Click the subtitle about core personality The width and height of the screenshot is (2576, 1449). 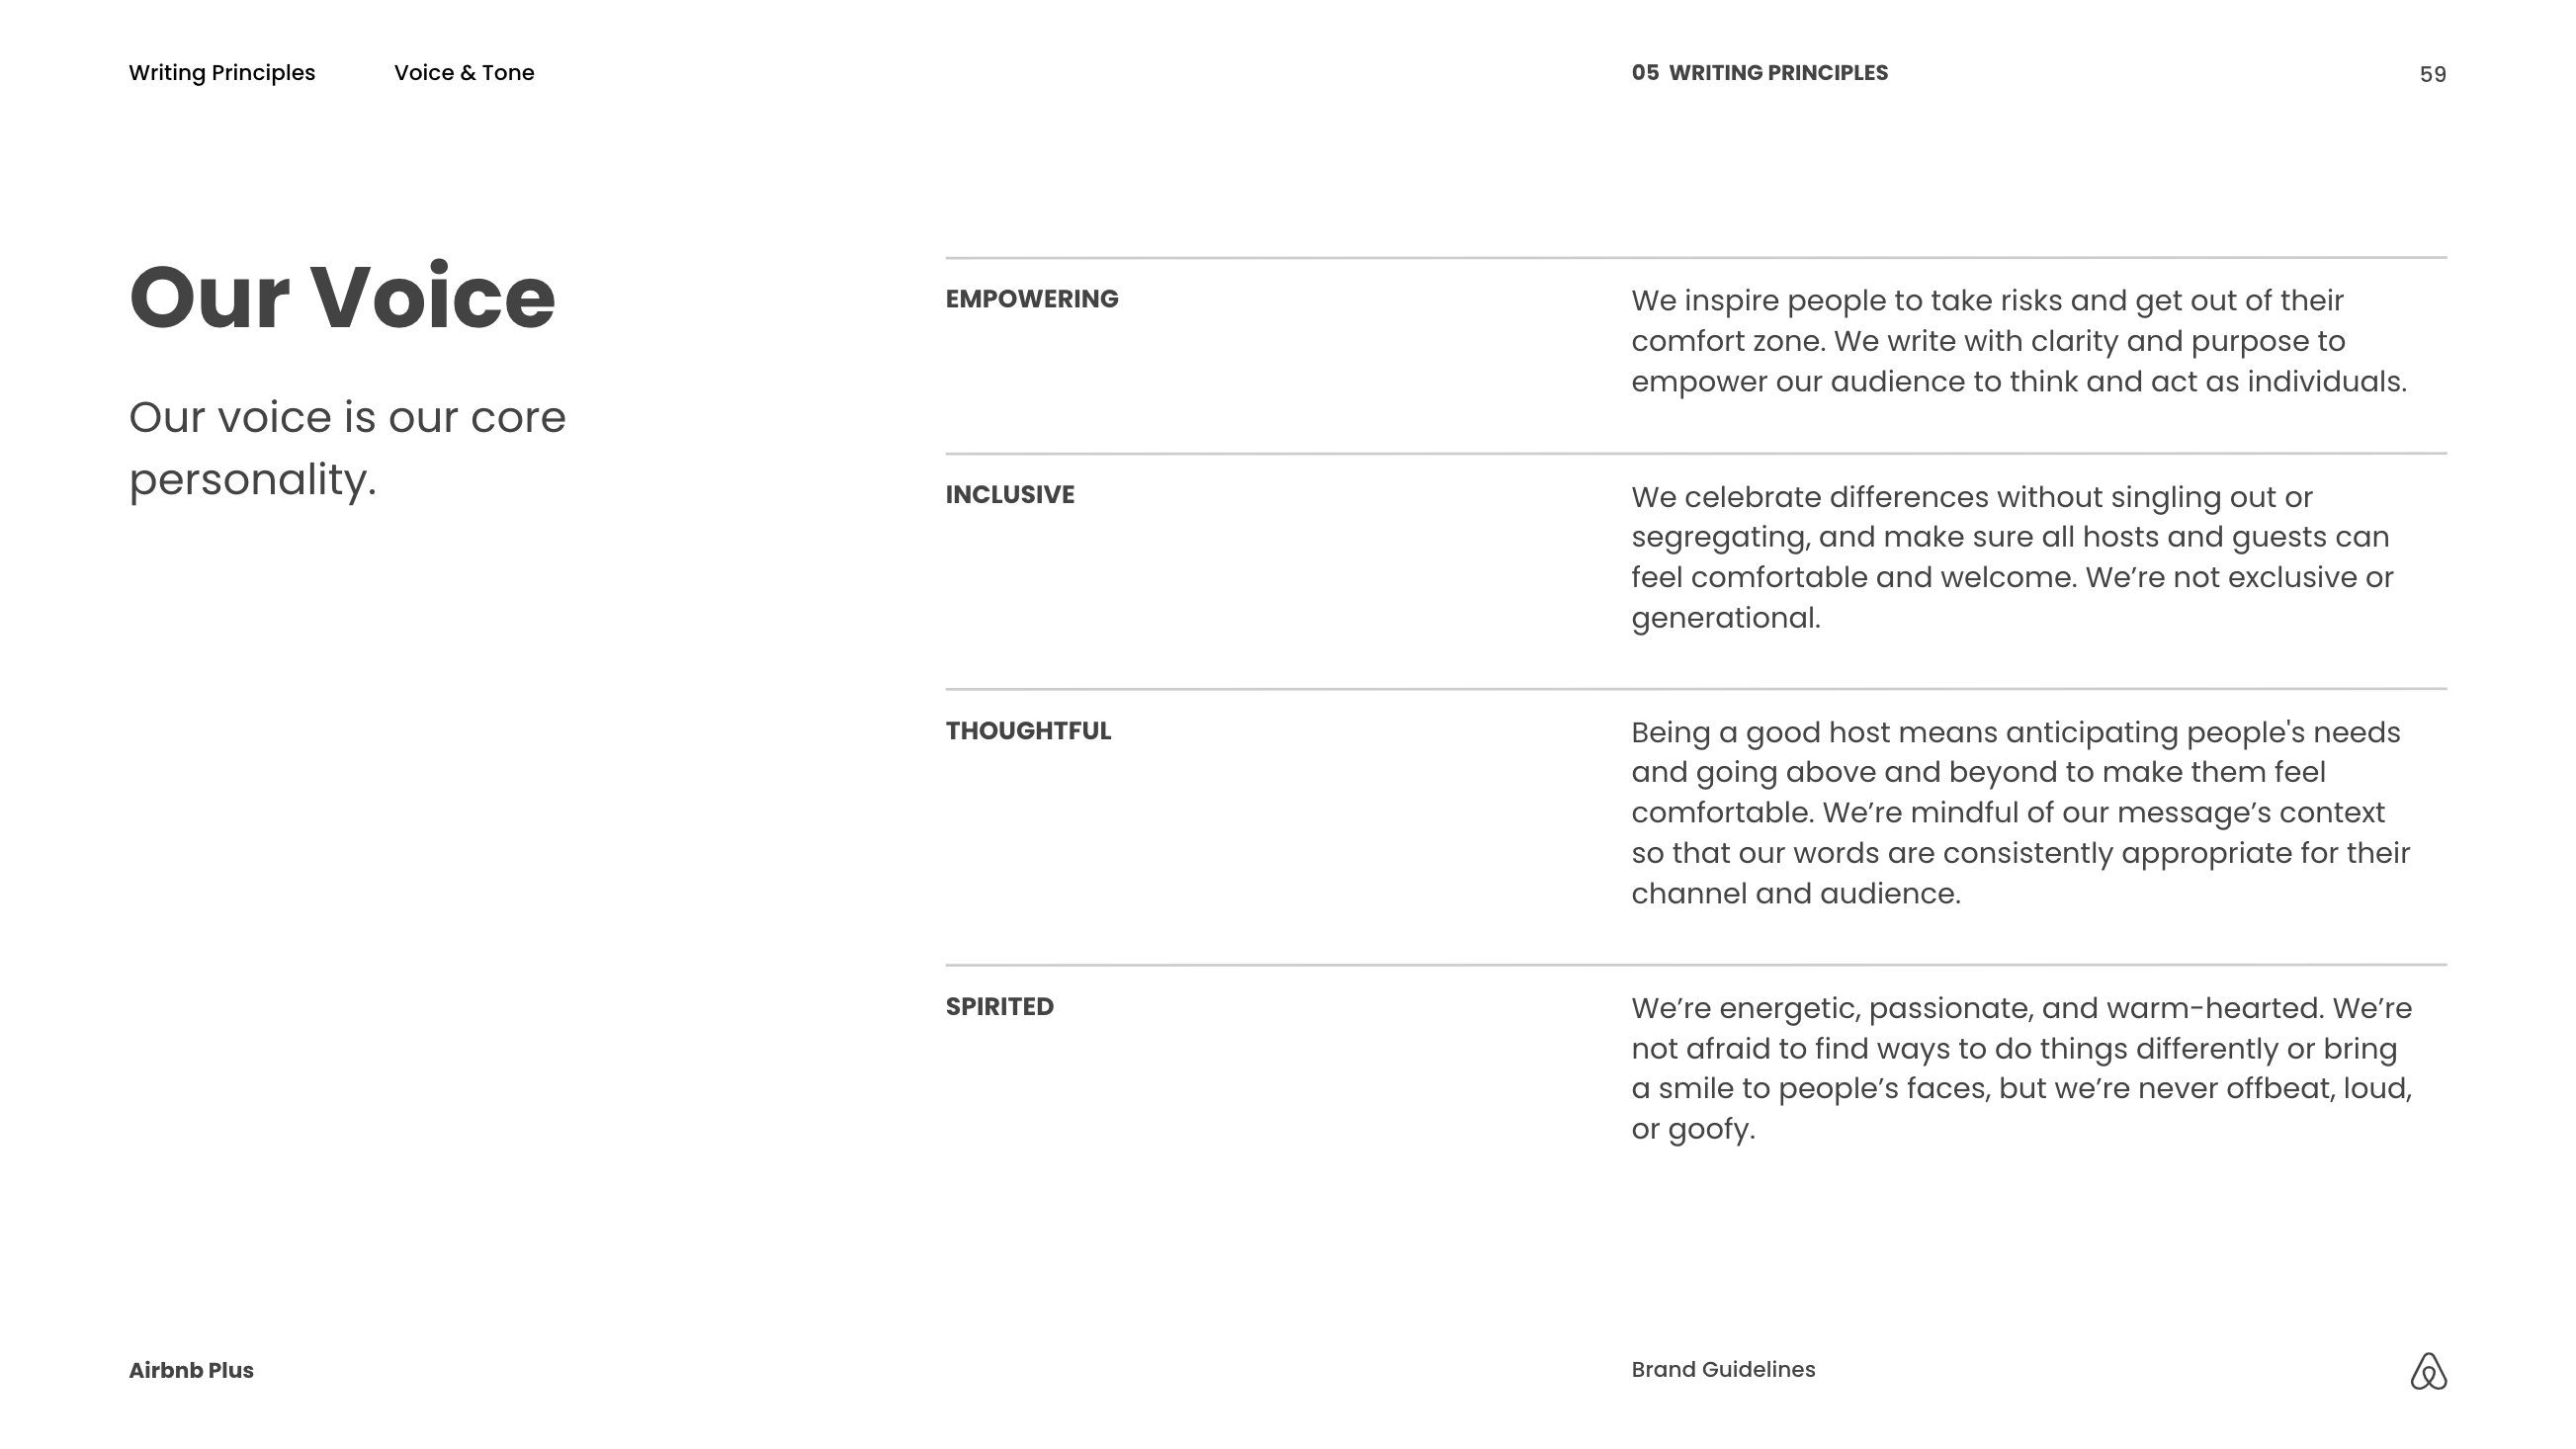[x=347, y=448]
